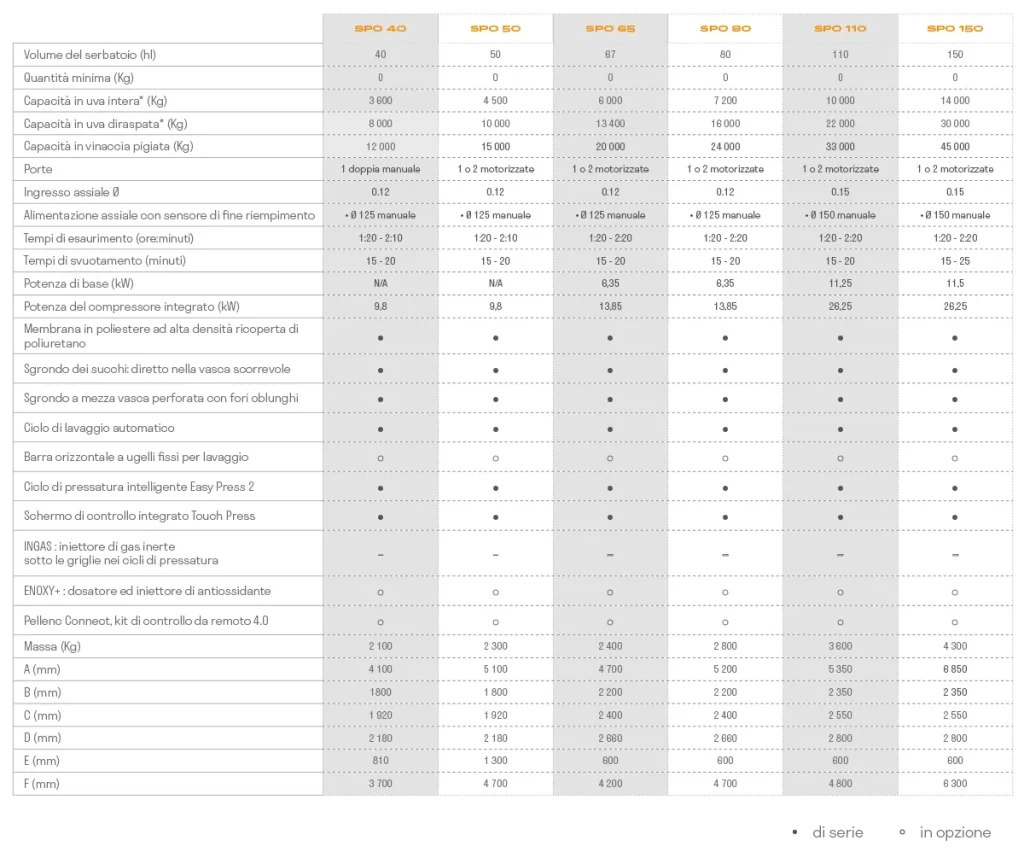
Task: Click the 'Ingresso assiale Ø' row label
Action: coord(72,192)
